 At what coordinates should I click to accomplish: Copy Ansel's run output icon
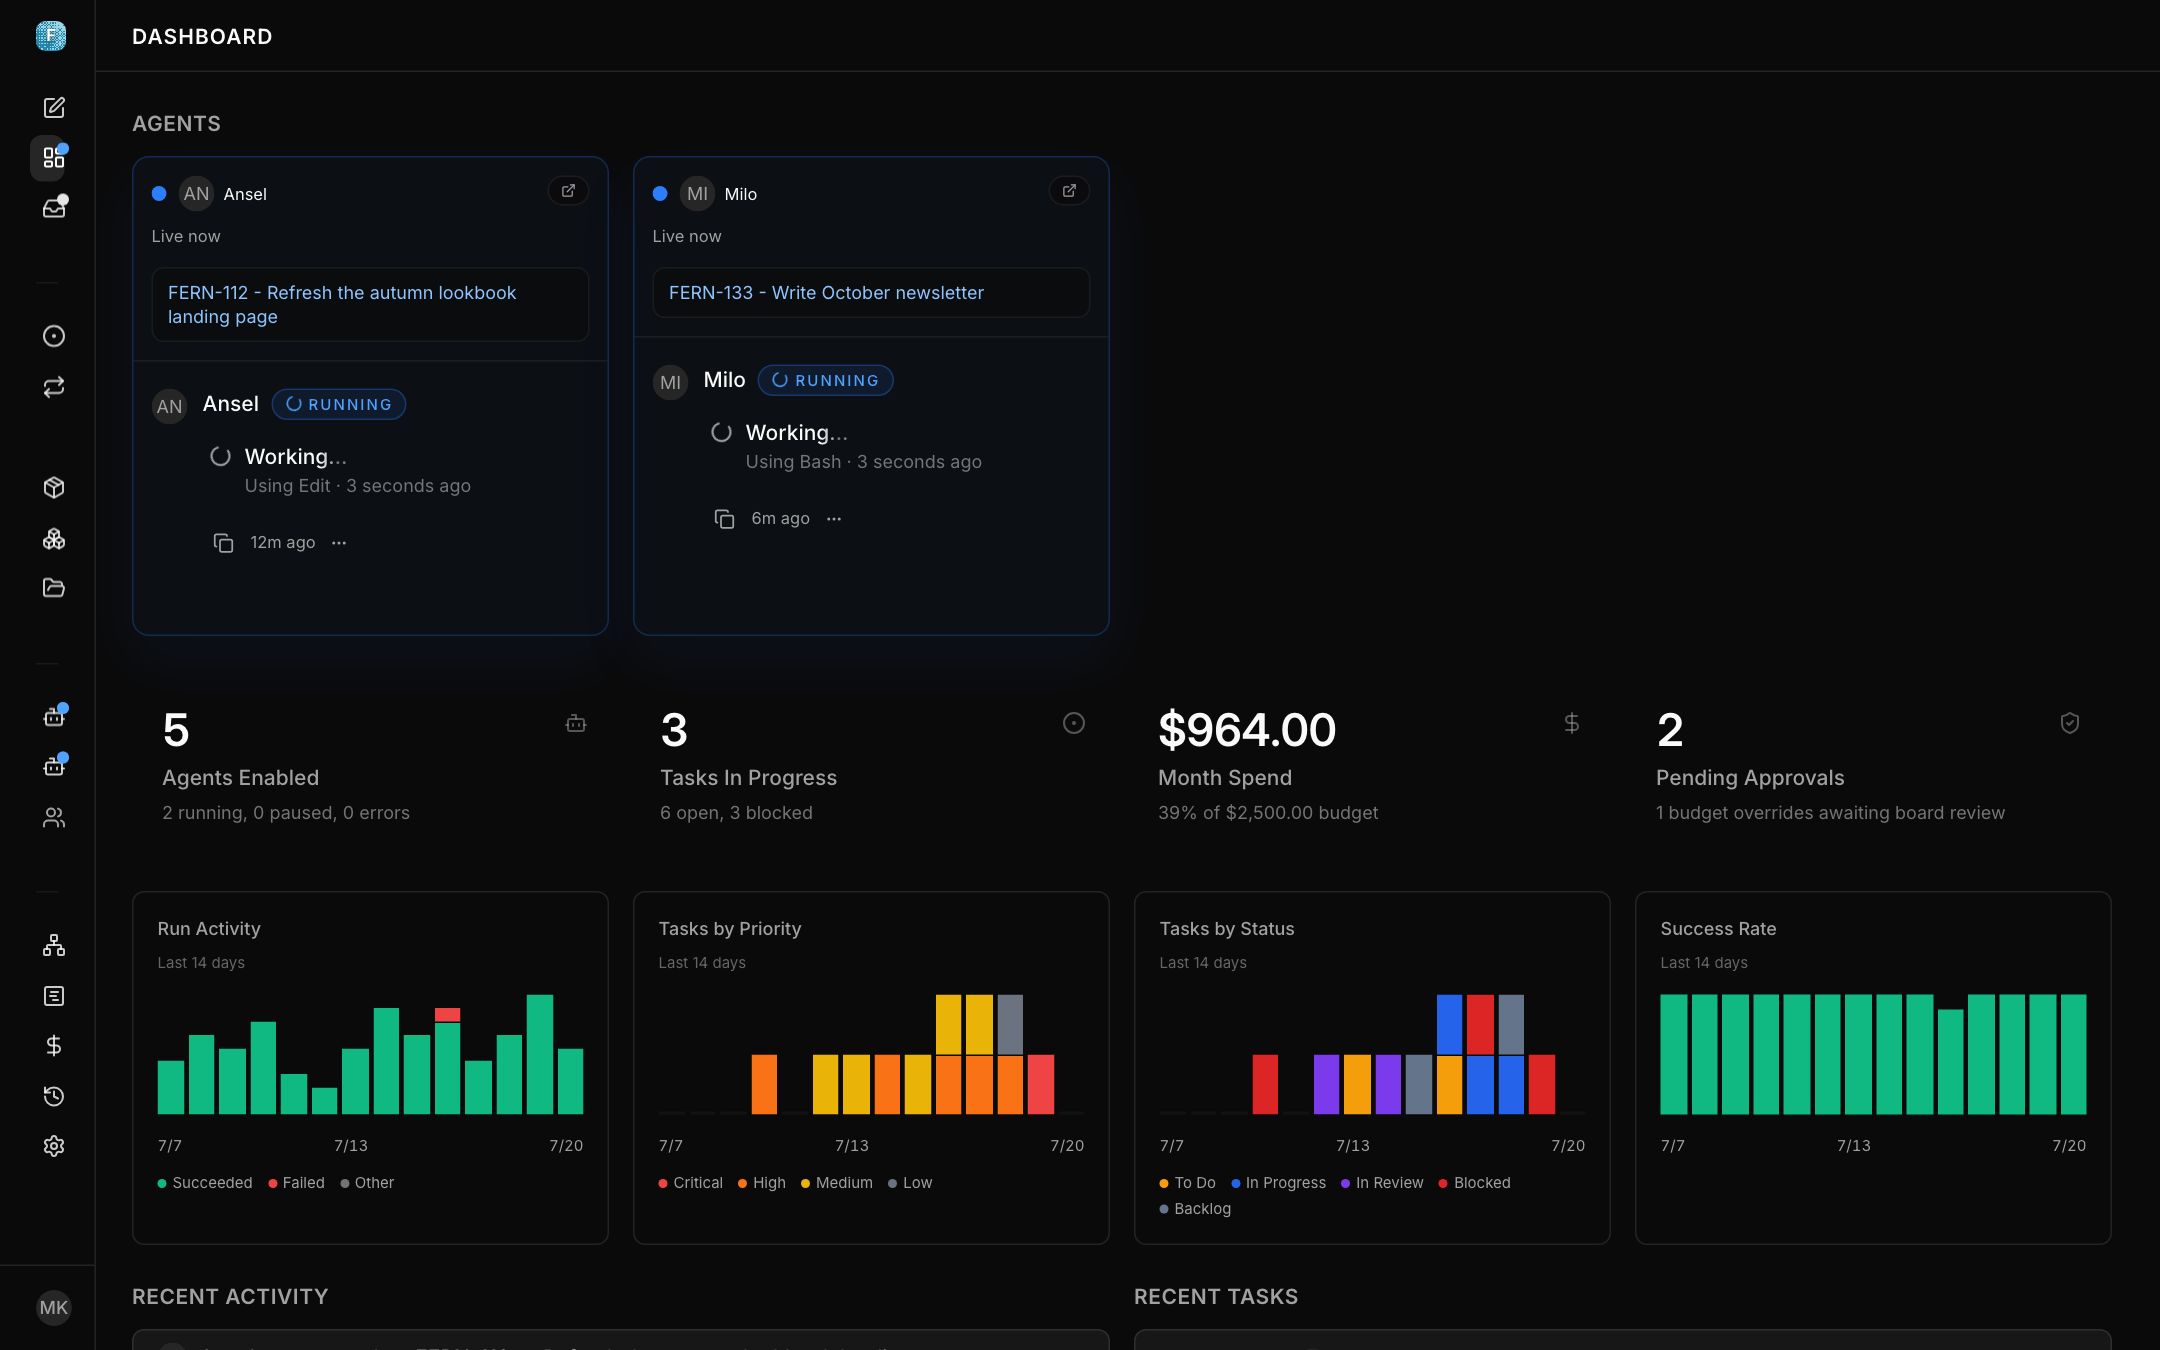tap(223, 543)
